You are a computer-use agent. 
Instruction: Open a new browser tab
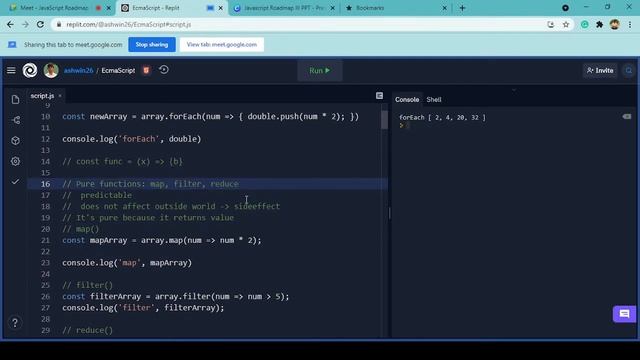click(x=462, y=8)
